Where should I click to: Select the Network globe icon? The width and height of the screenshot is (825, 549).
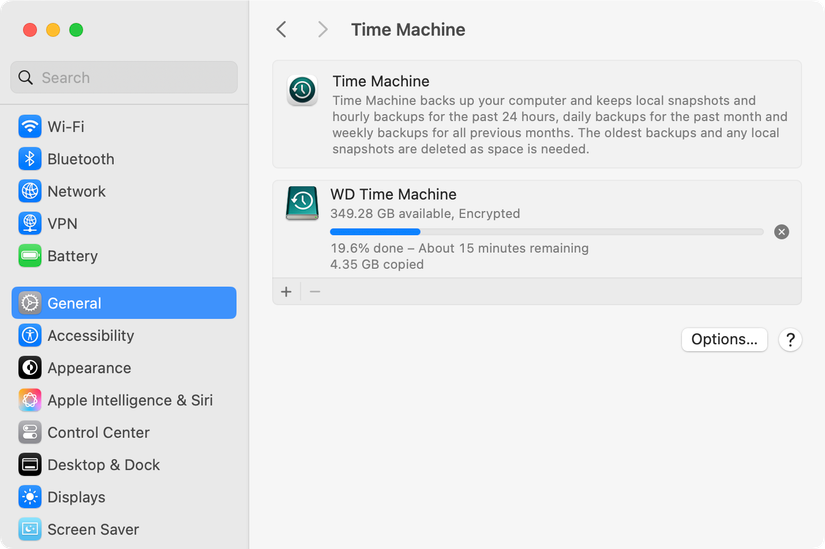(30, 191)
